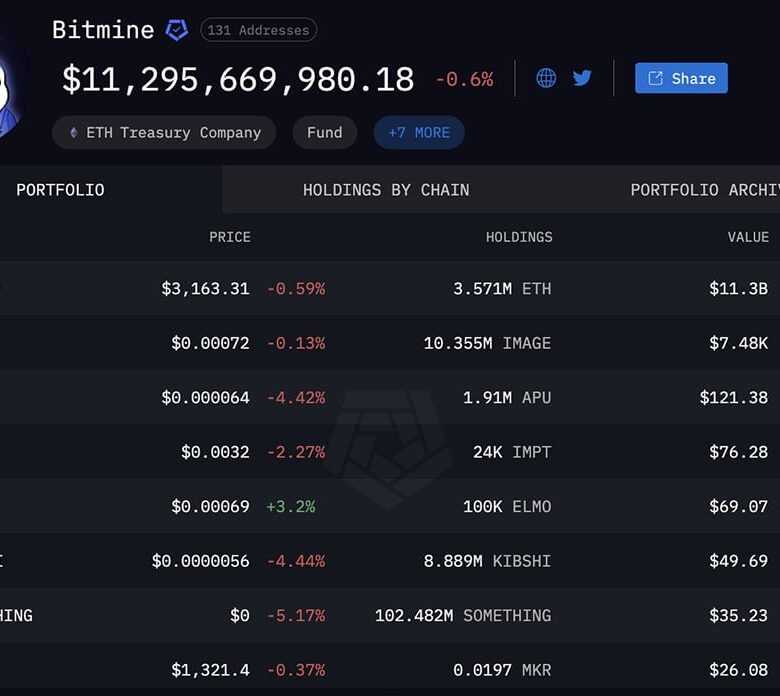Expand the +7 MORE tags pill
Viewport: 780px width, 696px height.
point(419,133)
